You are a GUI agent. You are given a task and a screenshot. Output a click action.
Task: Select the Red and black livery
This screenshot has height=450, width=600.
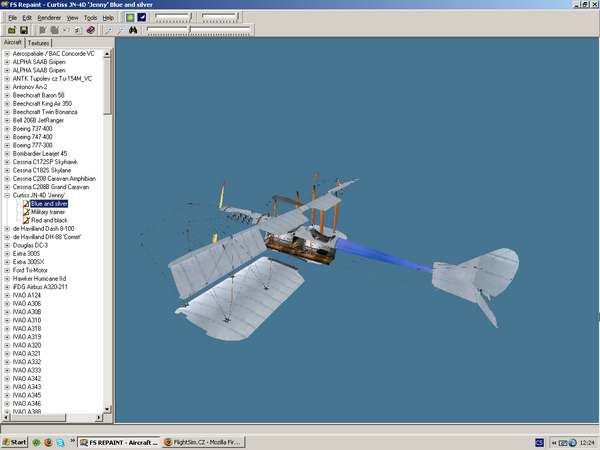coord(49,220)
